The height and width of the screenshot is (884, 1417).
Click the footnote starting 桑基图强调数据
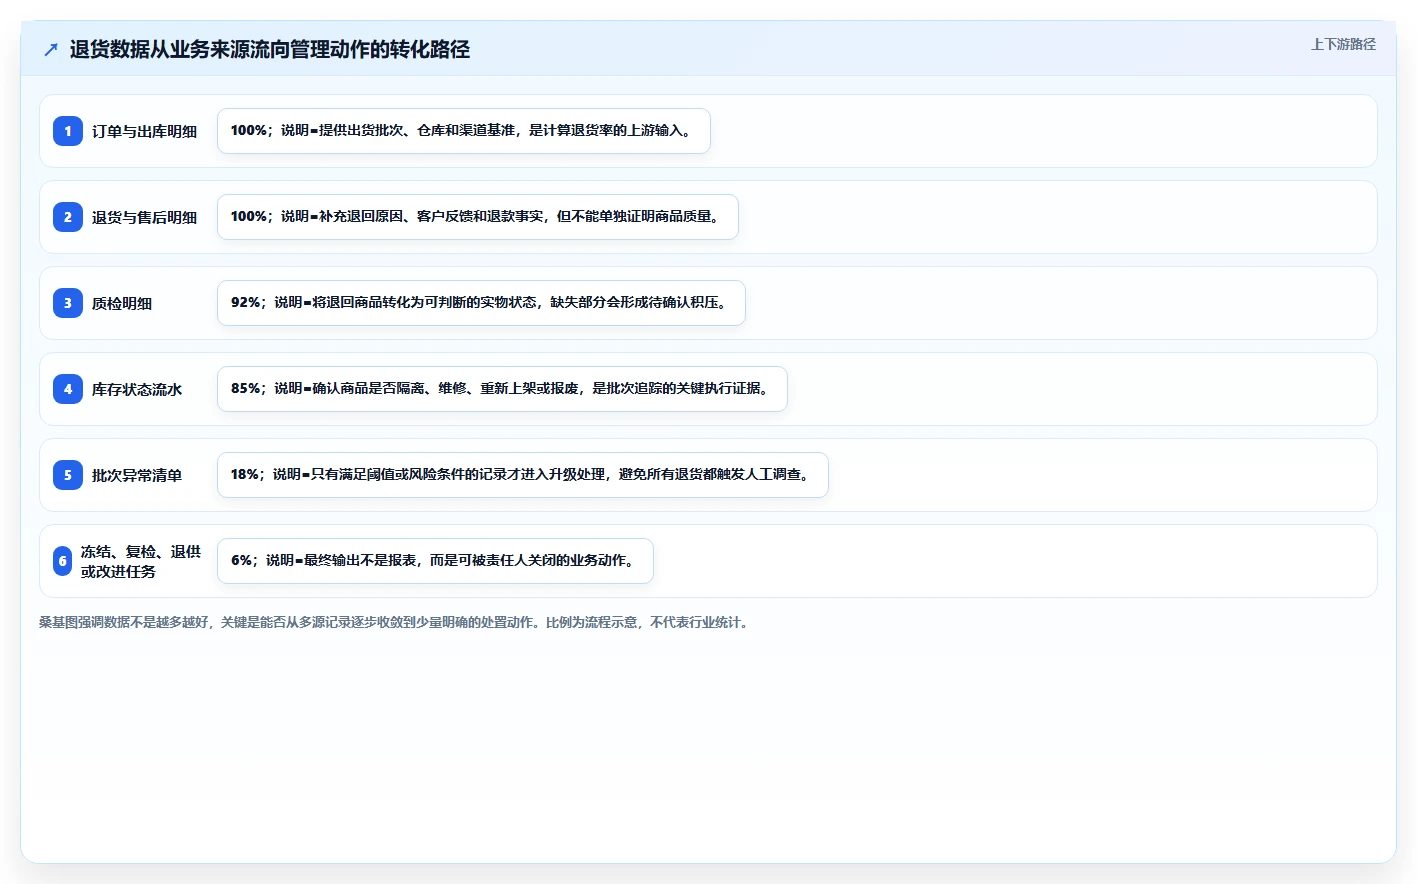(396, 622)
